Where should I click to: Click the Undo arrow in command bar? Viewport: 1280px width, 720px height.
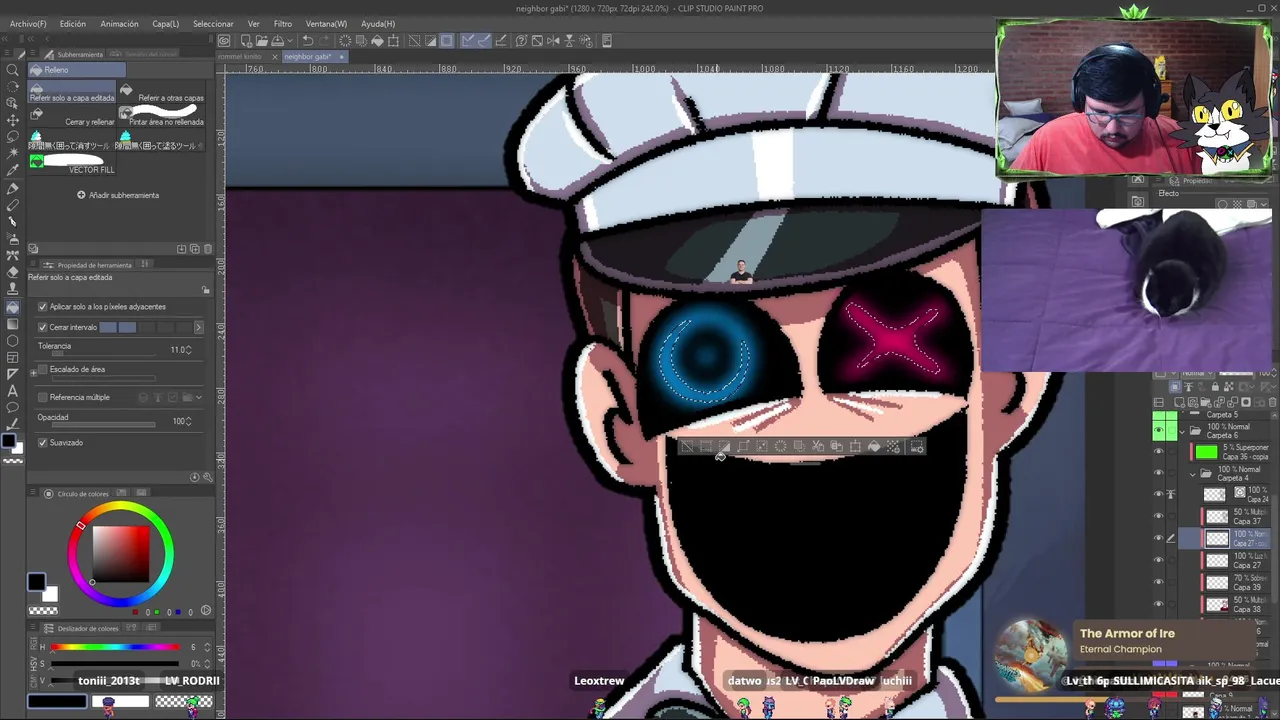[308, 41]
